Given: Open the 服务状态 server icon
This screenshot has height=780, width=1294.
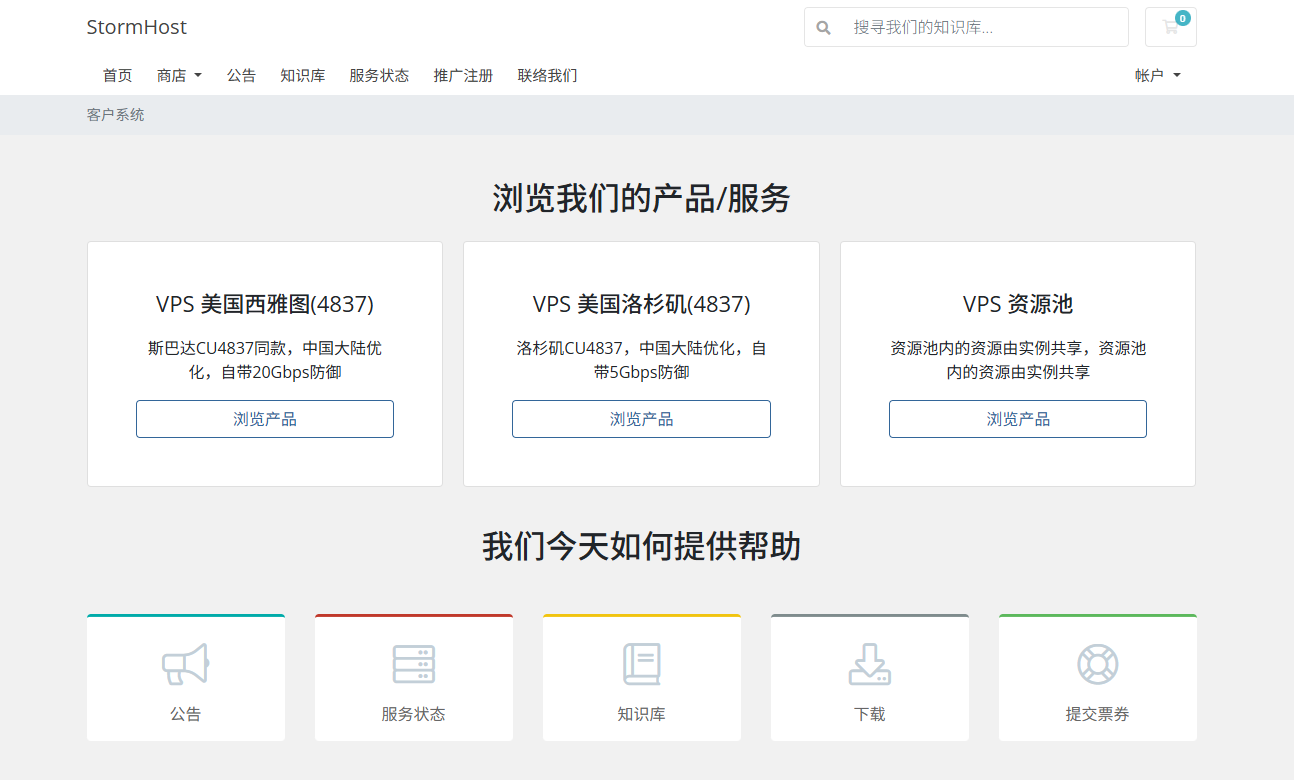Looking at the screenshot, I should tap(413, 664).
